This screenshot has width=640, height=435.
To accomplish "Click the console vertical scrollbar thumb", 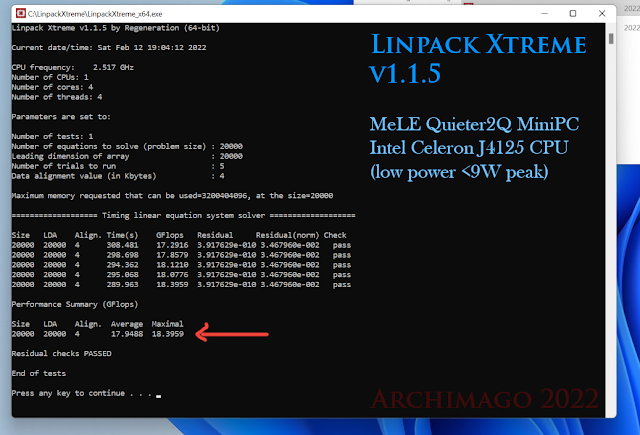I will click(x=611, y=39).
